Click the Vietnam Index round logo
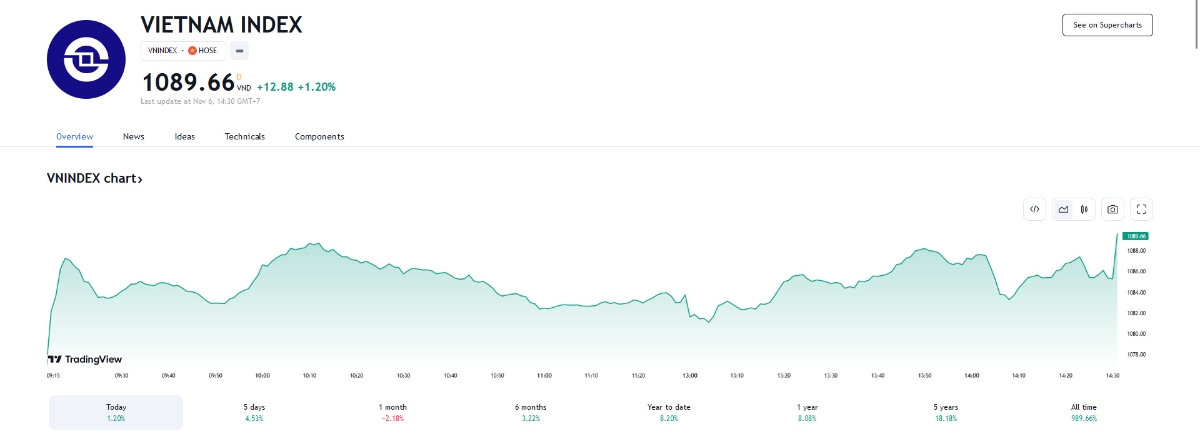The height and width of the screenshot is (436, 1200). click(x=90, y=55)
